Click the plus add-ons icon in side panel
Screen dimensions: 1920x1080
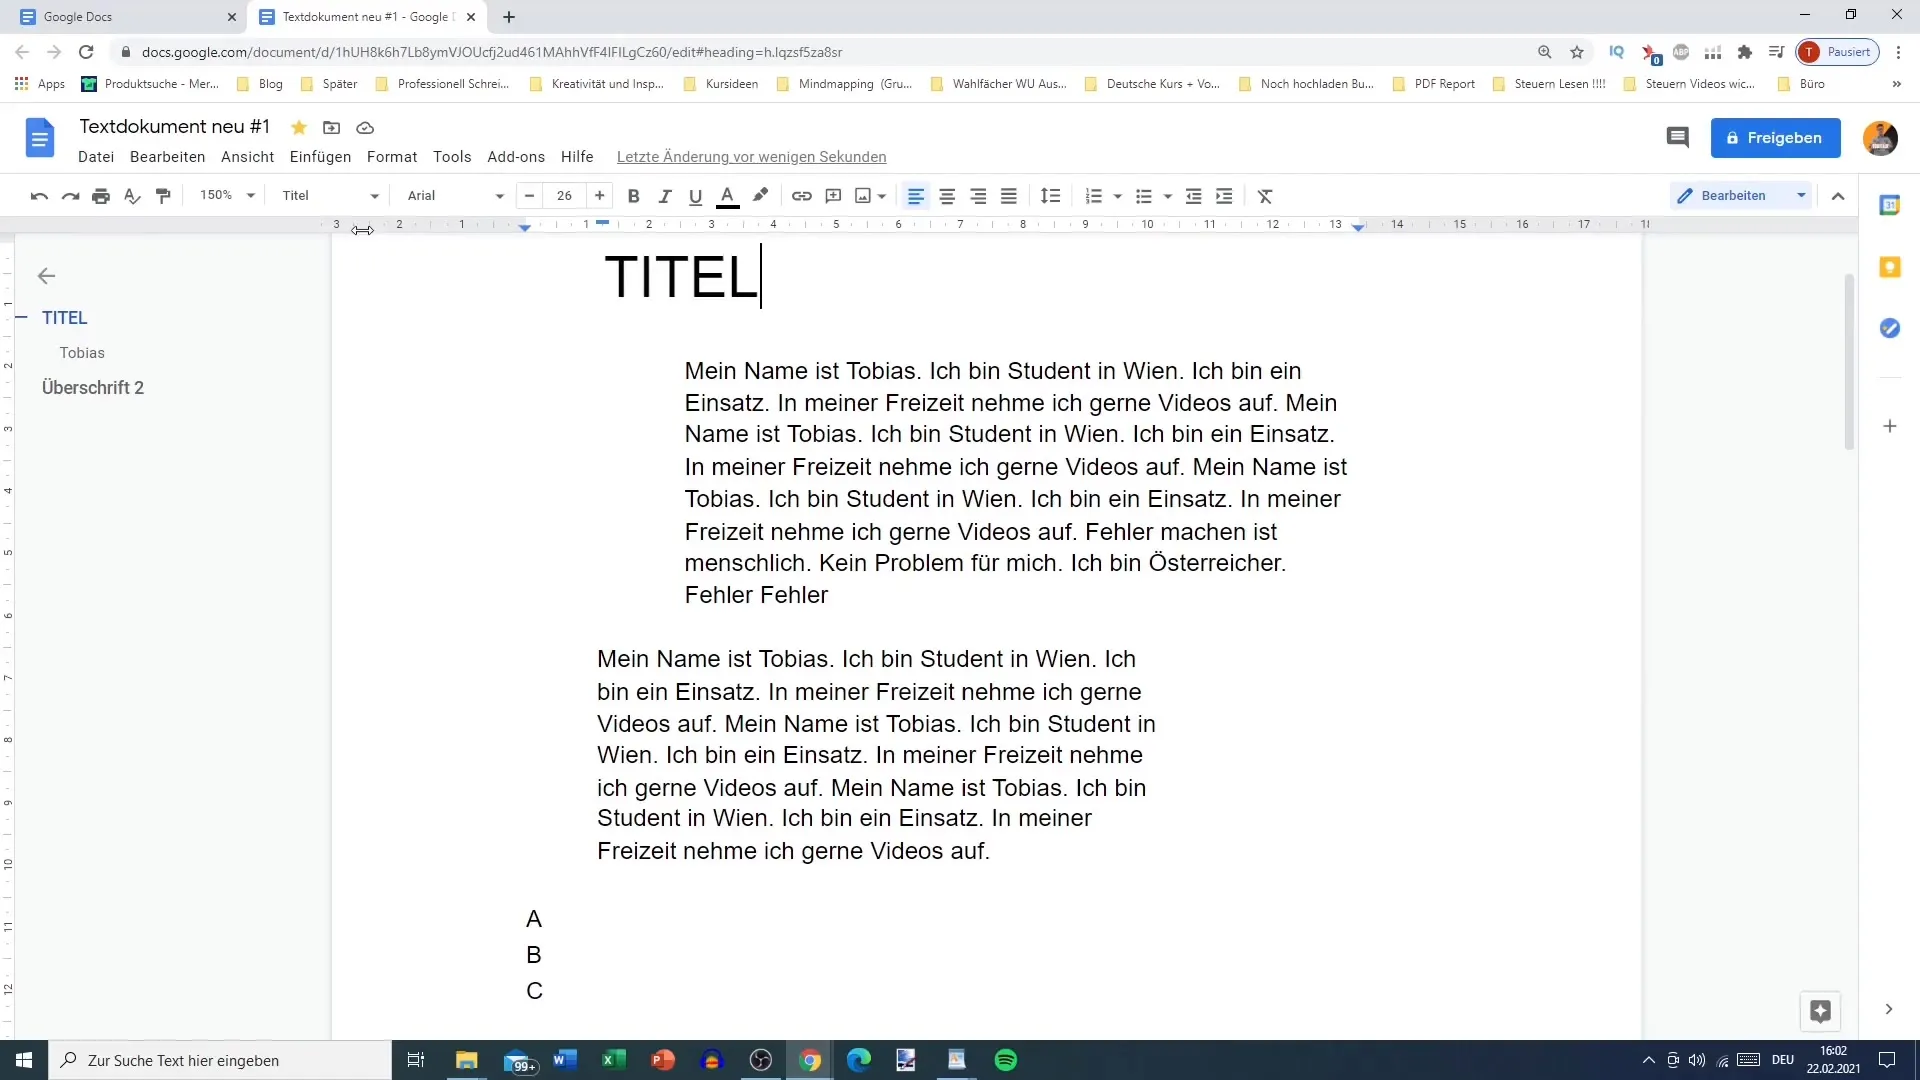coord(1889,426)
